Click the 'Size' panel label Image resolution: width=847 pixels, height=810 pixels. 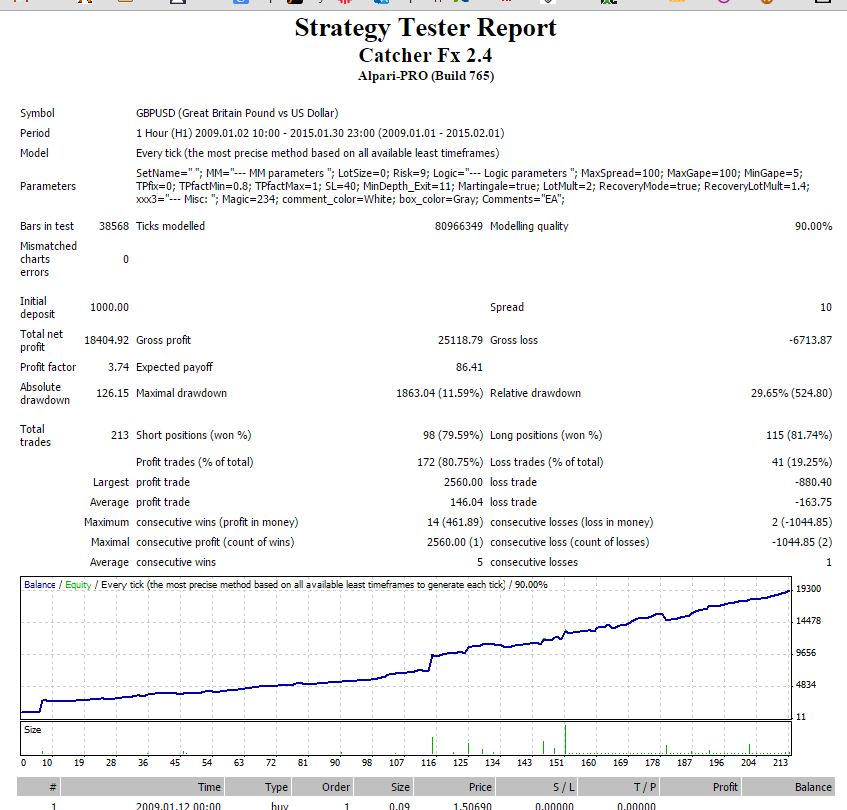32,730
